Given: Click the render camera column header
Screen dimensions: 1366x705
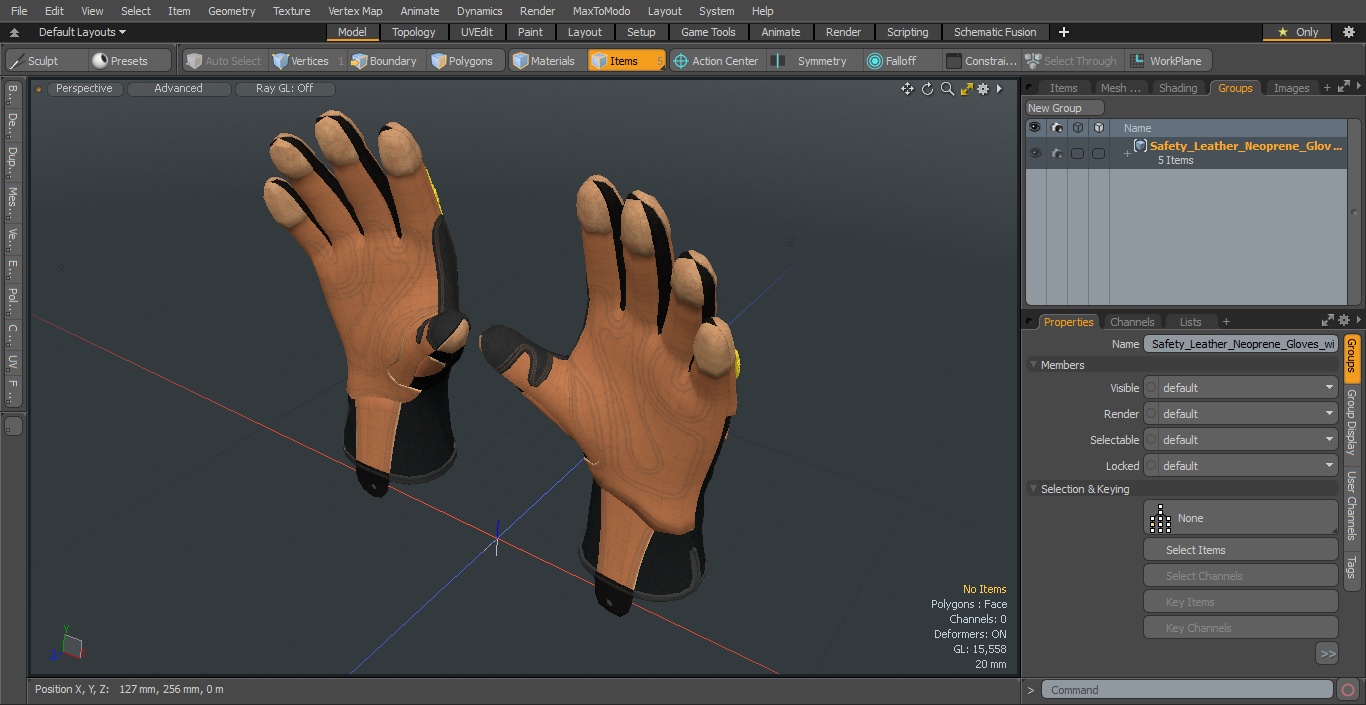Looking at the screenshot, I should click(1056, 128).
